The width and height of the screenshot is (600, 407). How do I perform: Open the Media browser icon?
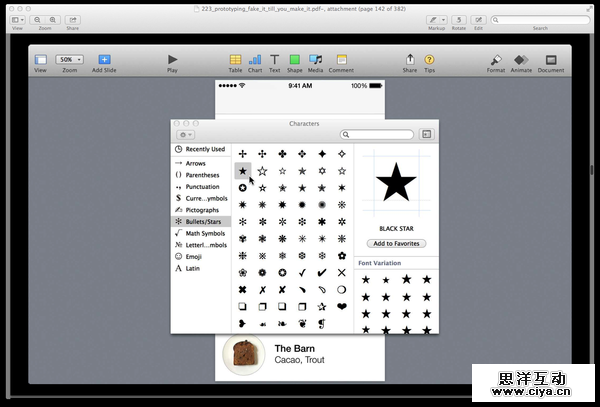coord(315,61)
